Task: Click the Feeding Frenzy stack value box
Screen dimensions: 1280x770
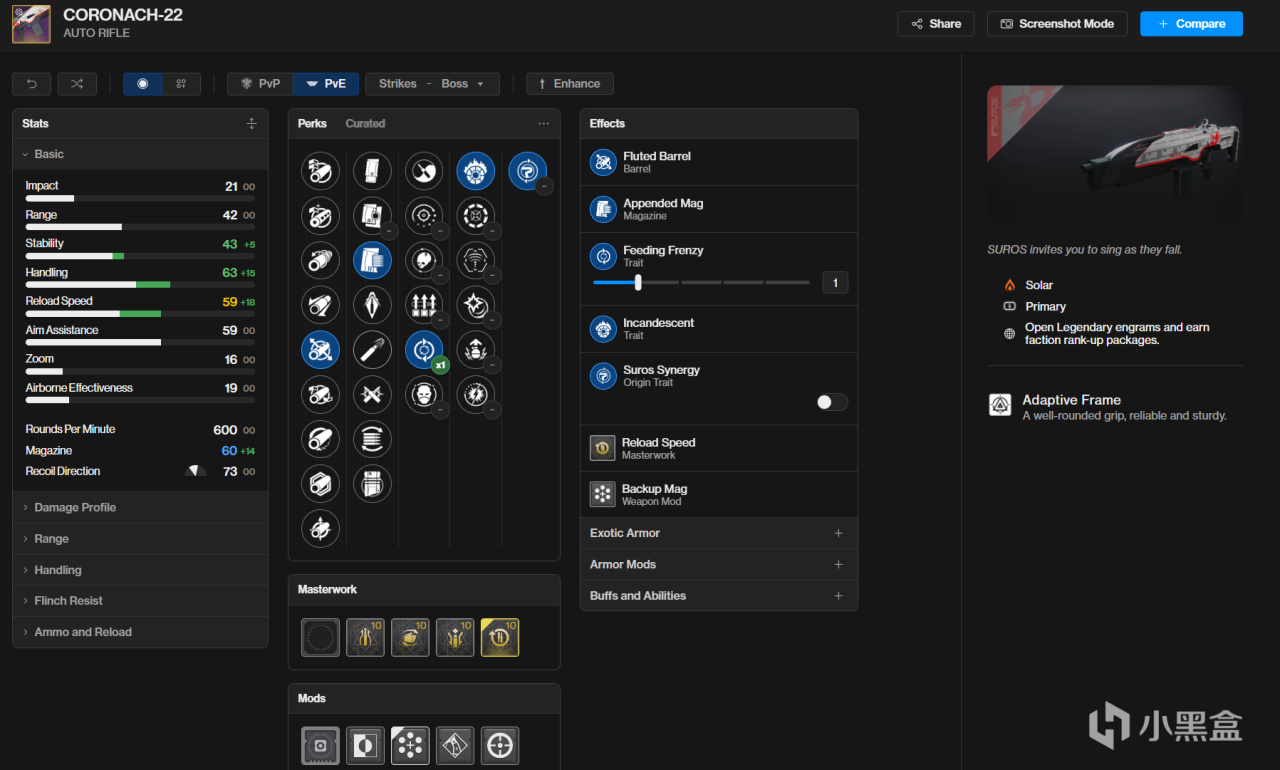Action: [835, 283]
